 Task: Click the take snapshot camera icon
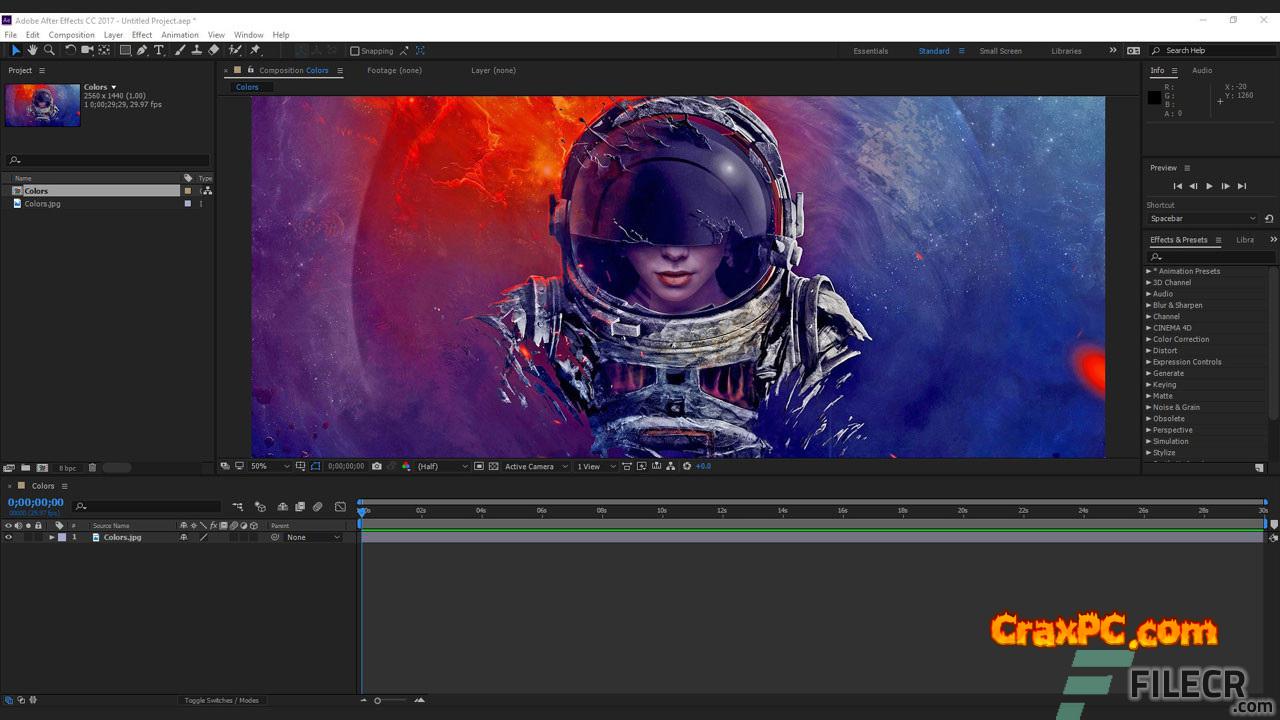[x=376, y=466]
